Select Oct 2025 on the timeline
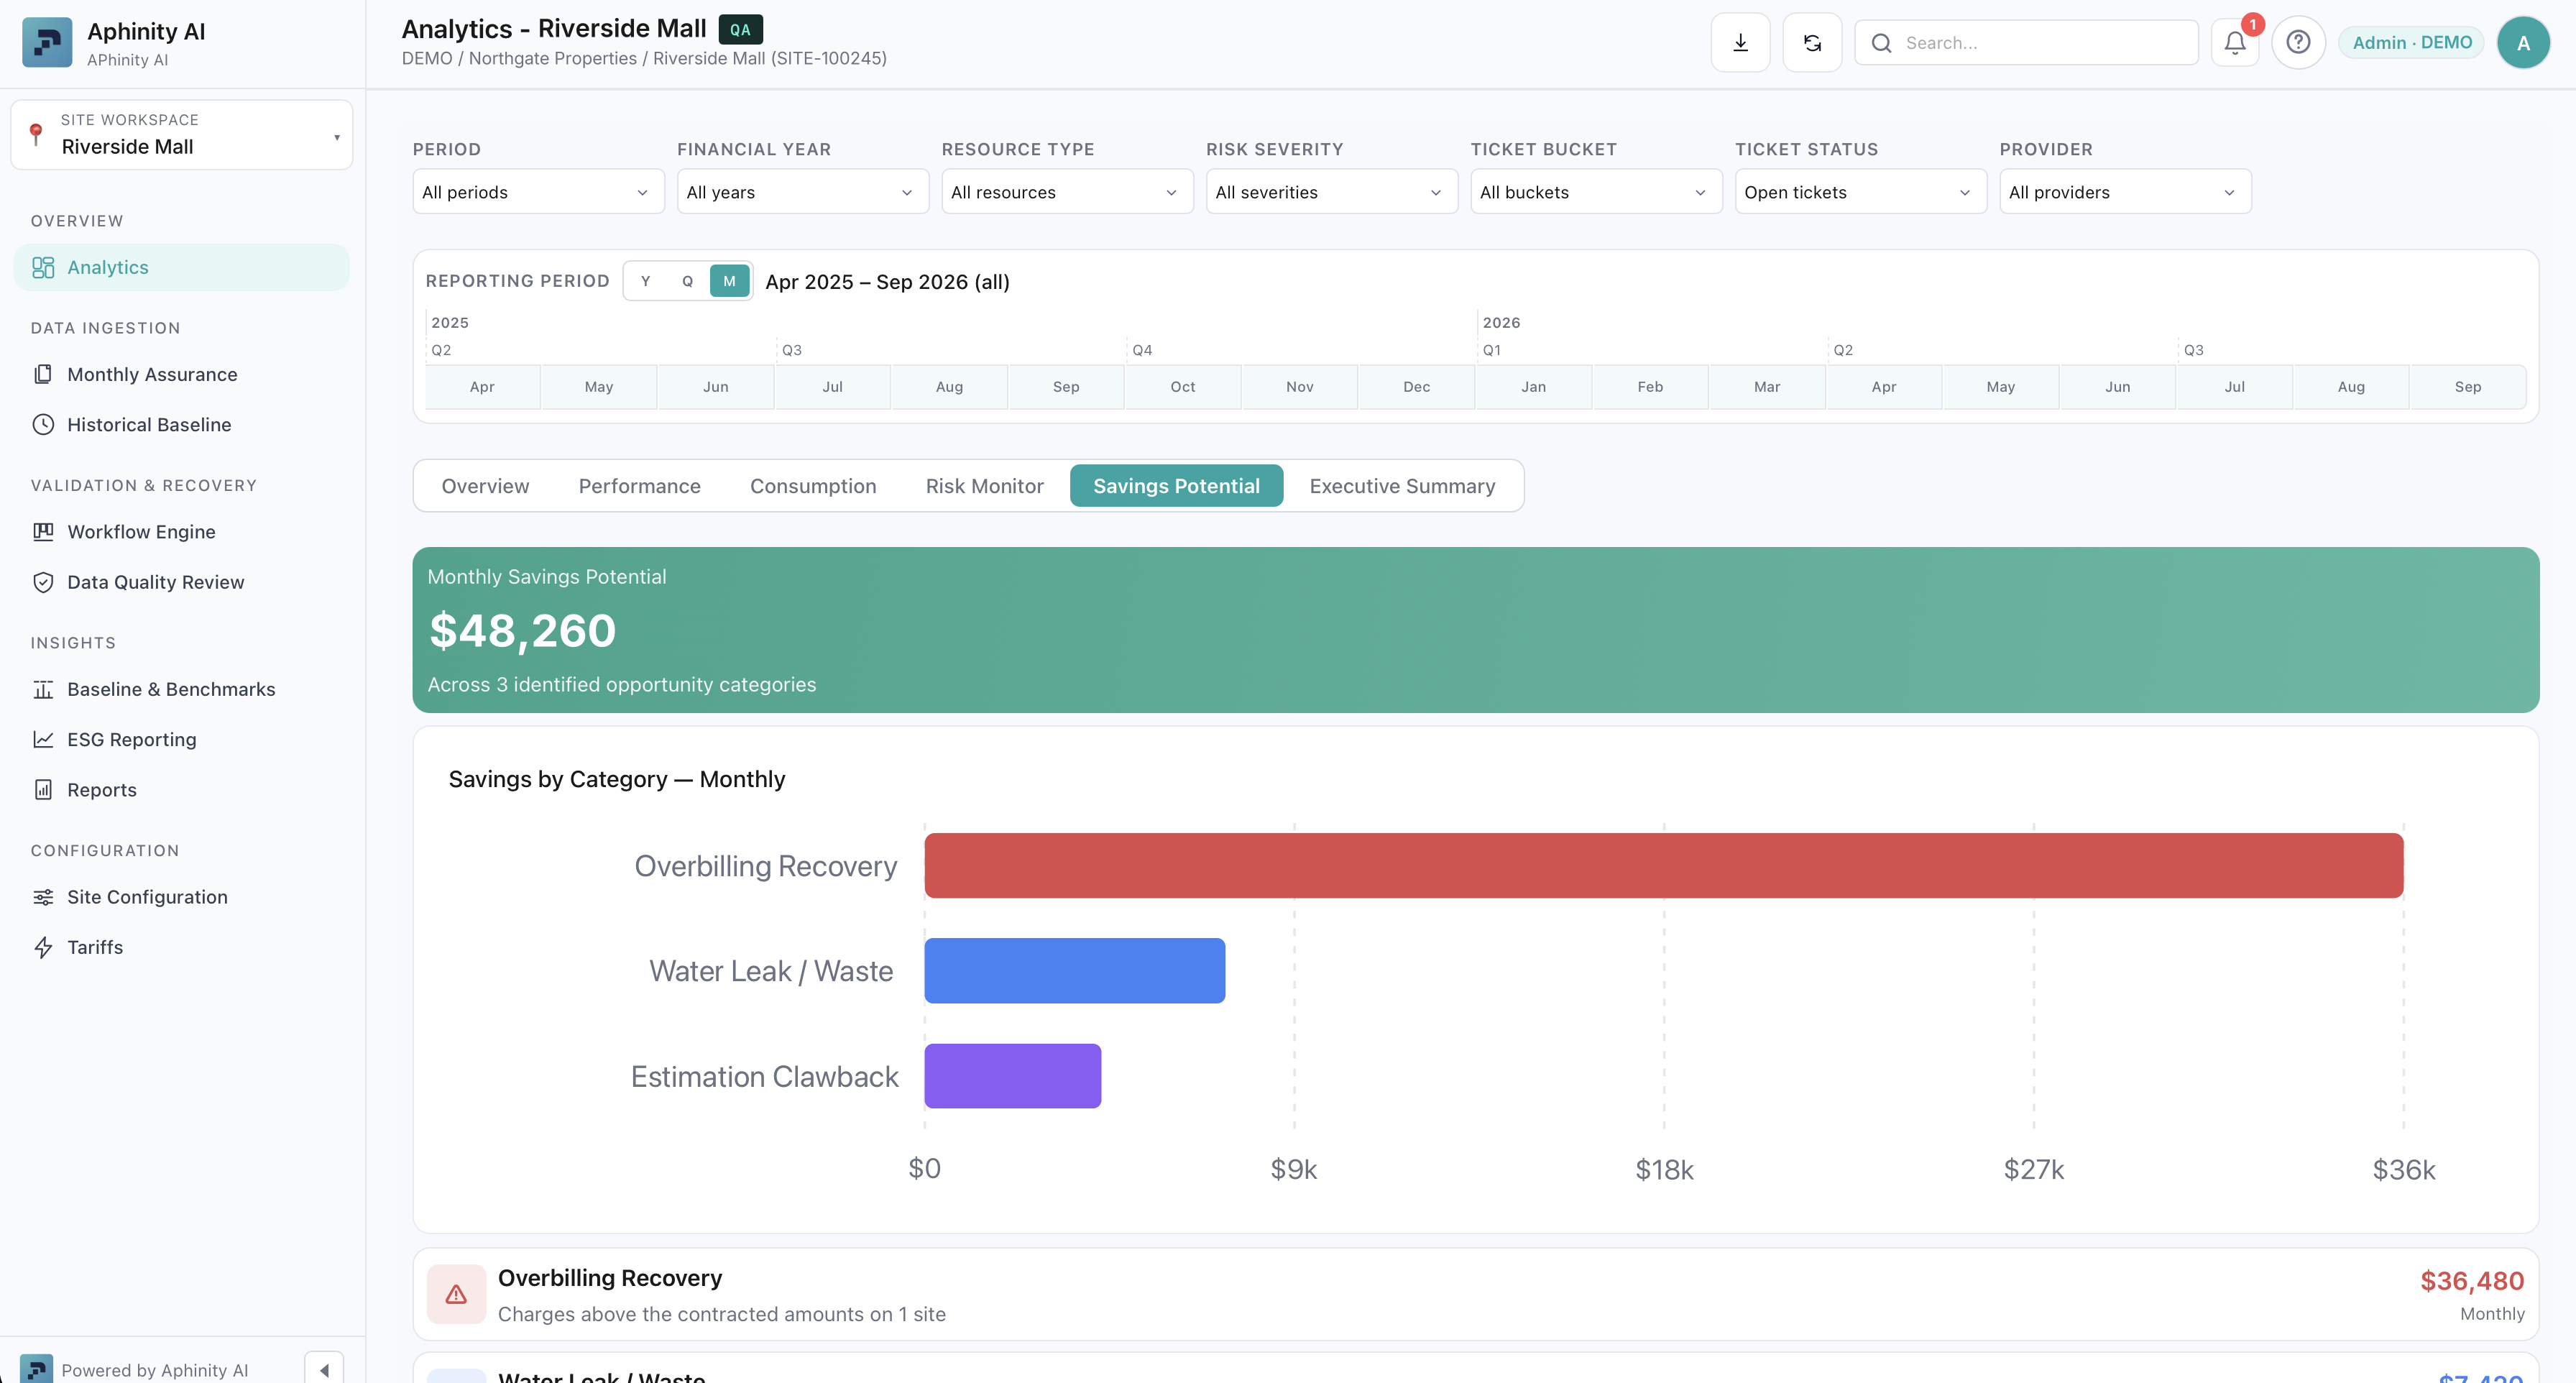Image resolution: width=2576 pixels, height=1383 pixels. [x=1182, y=387]
